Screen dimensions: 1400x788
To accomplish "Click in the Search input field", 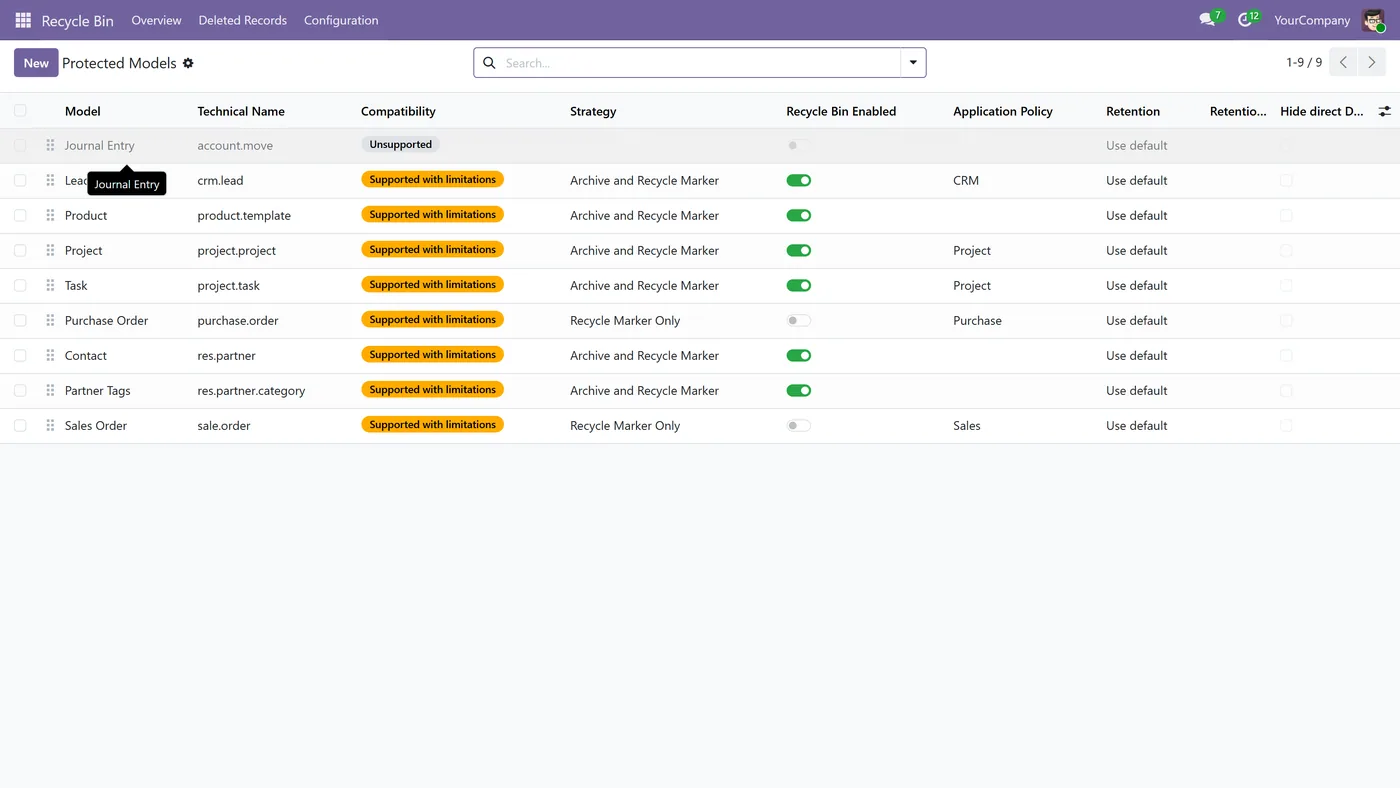I will [x=700, y=63].
